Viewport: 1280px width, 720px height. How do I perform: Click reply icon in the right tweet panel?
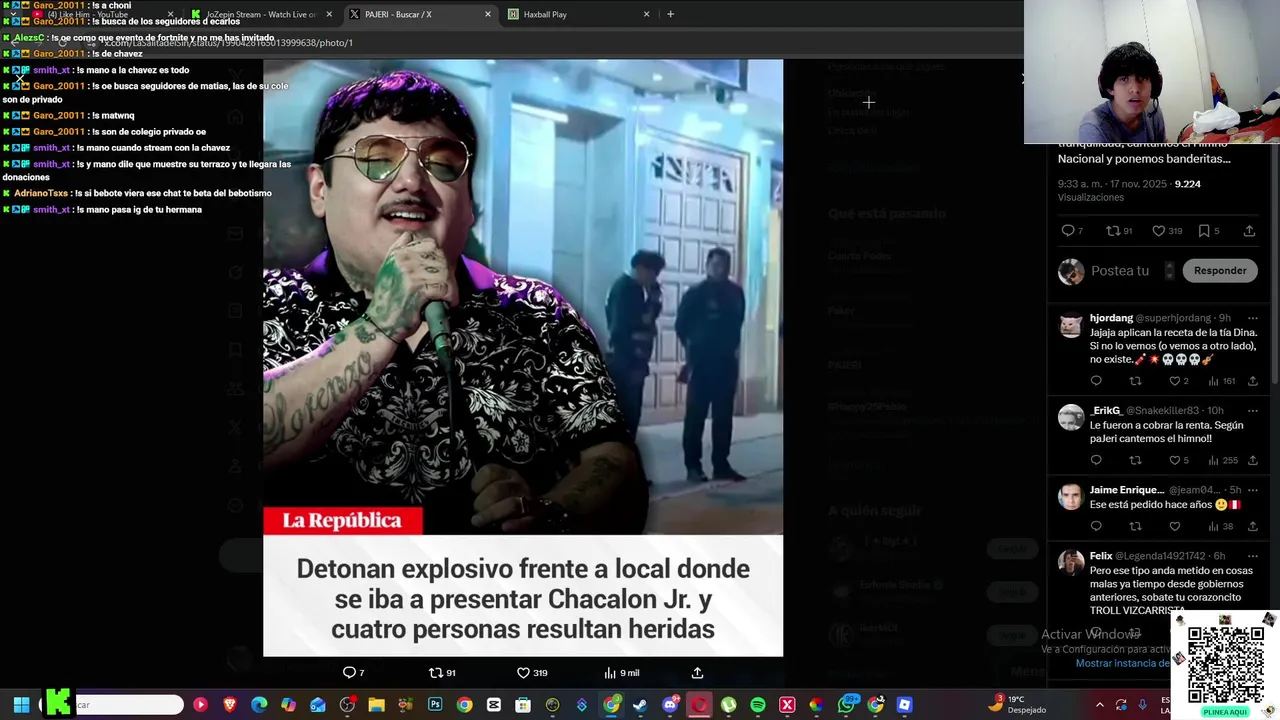click(1072, 231)
